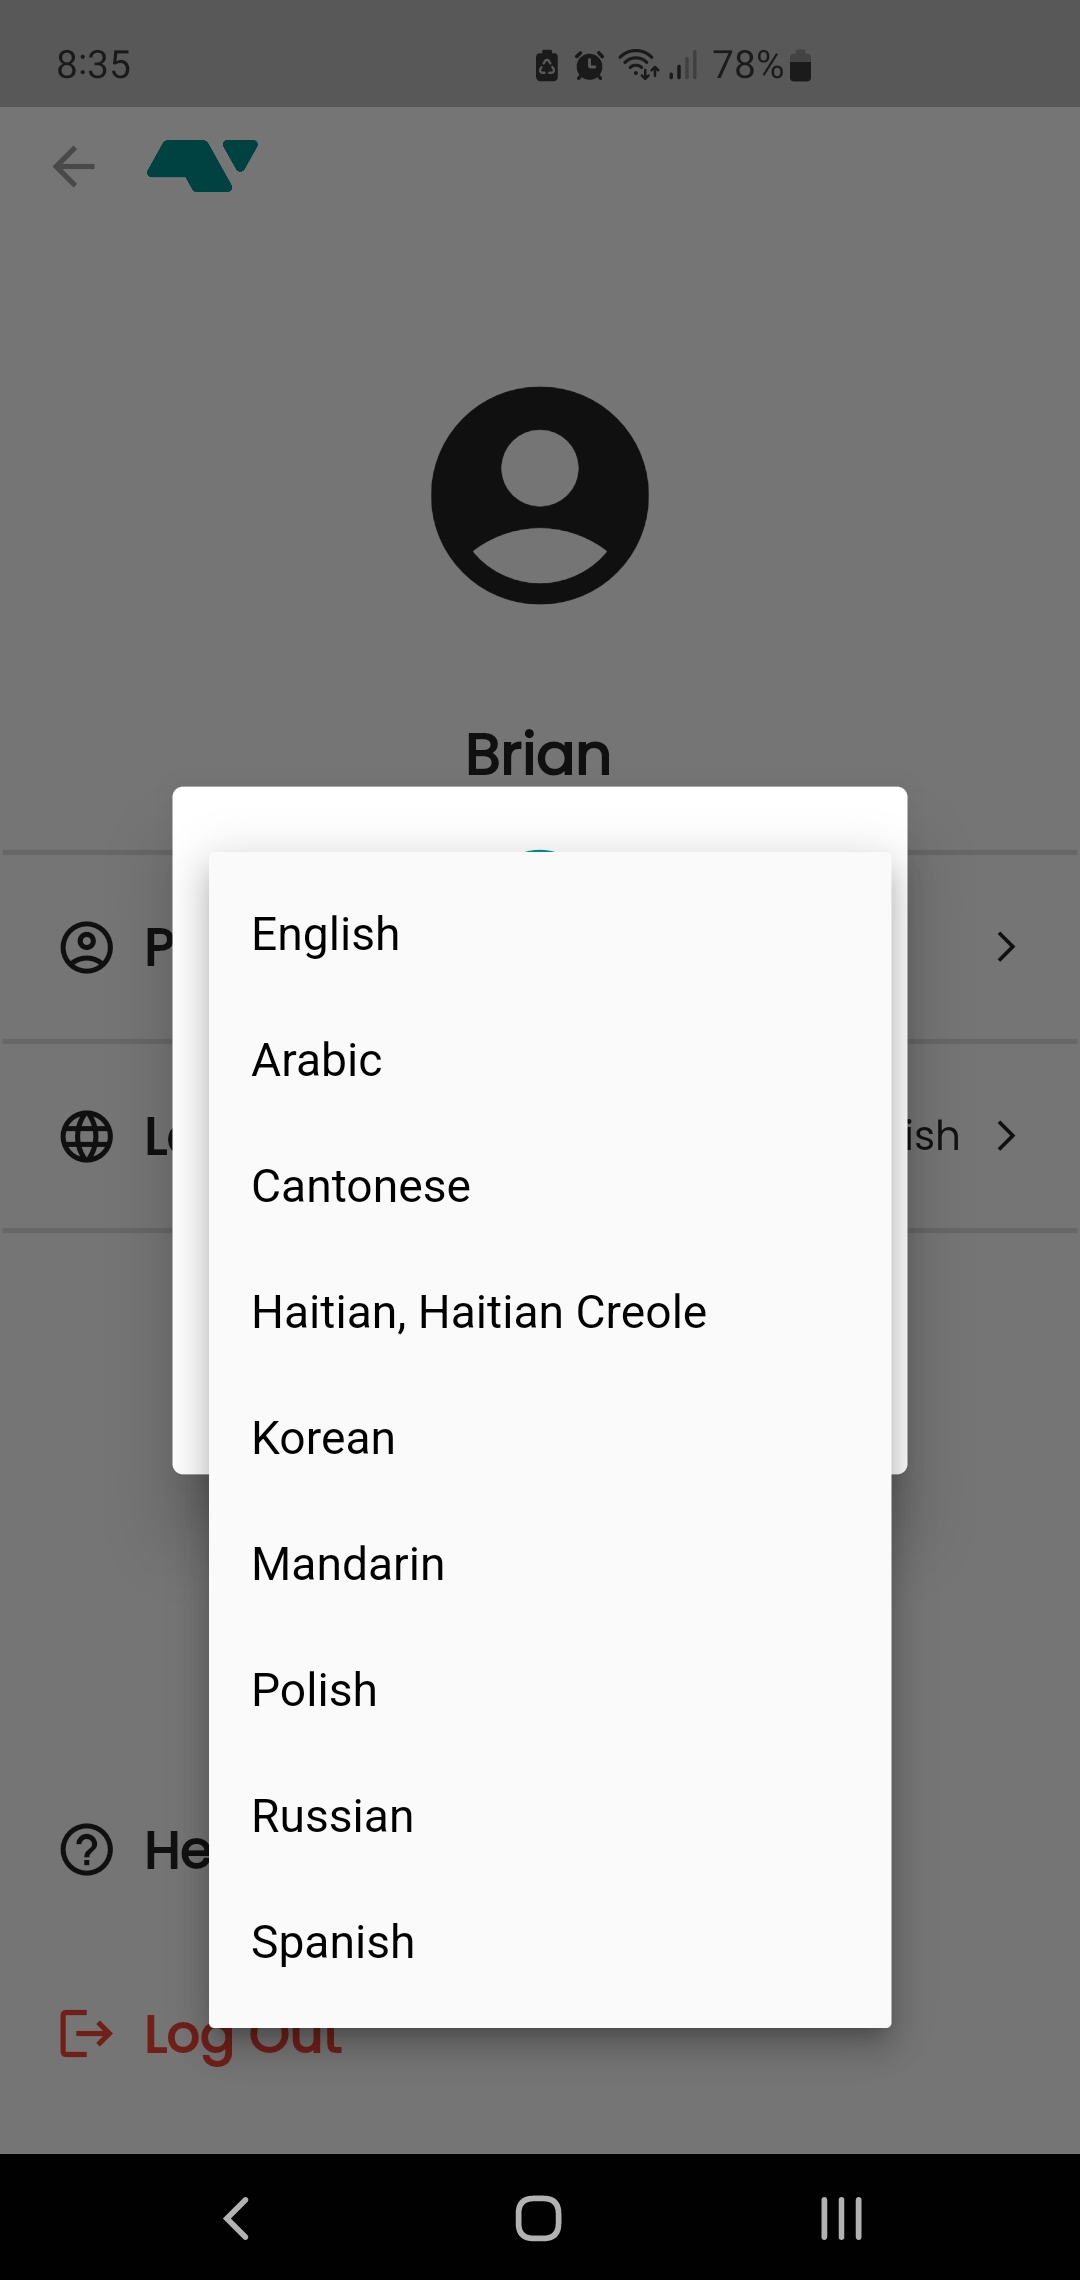
Task: Tap the profile person icon in list
Action: point(87,947)
